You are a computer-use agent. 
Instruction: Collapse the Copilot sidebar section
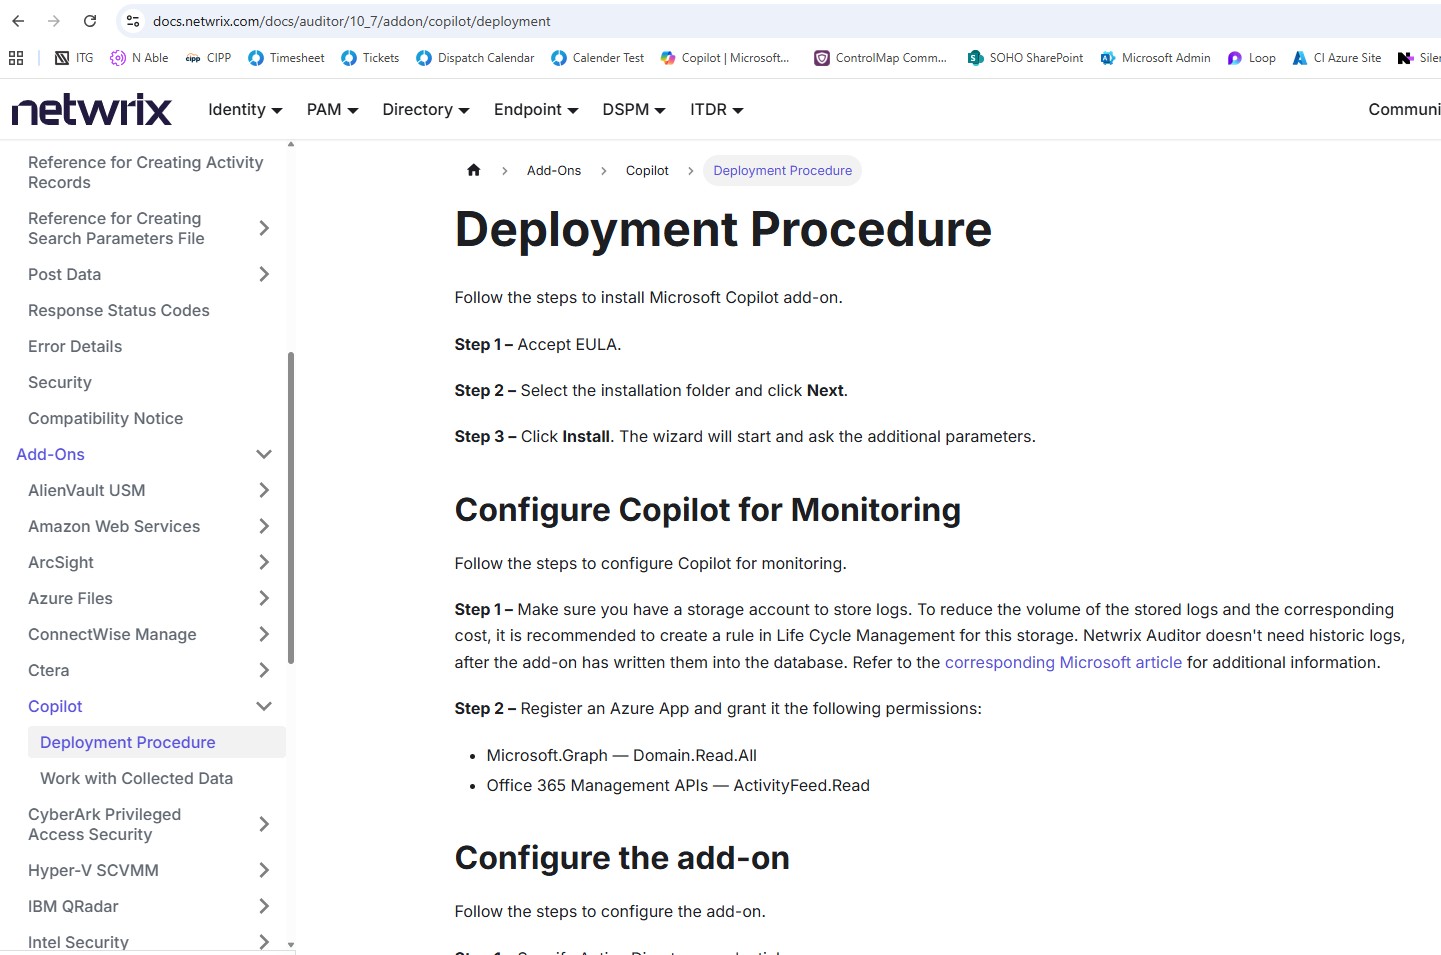point(264,706)
